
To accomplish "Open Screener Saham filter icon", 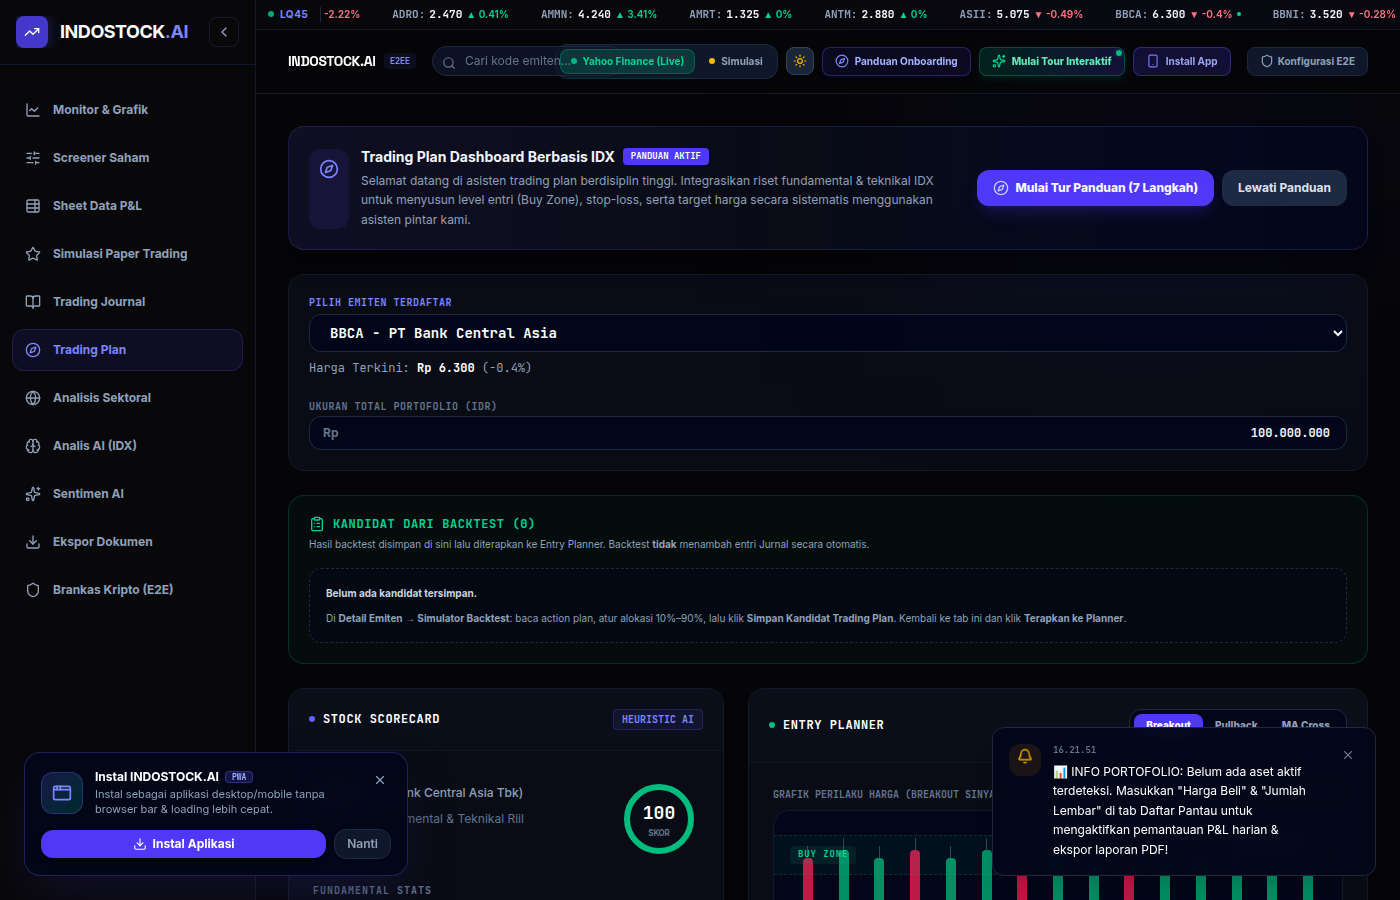I will pos(33,158).
